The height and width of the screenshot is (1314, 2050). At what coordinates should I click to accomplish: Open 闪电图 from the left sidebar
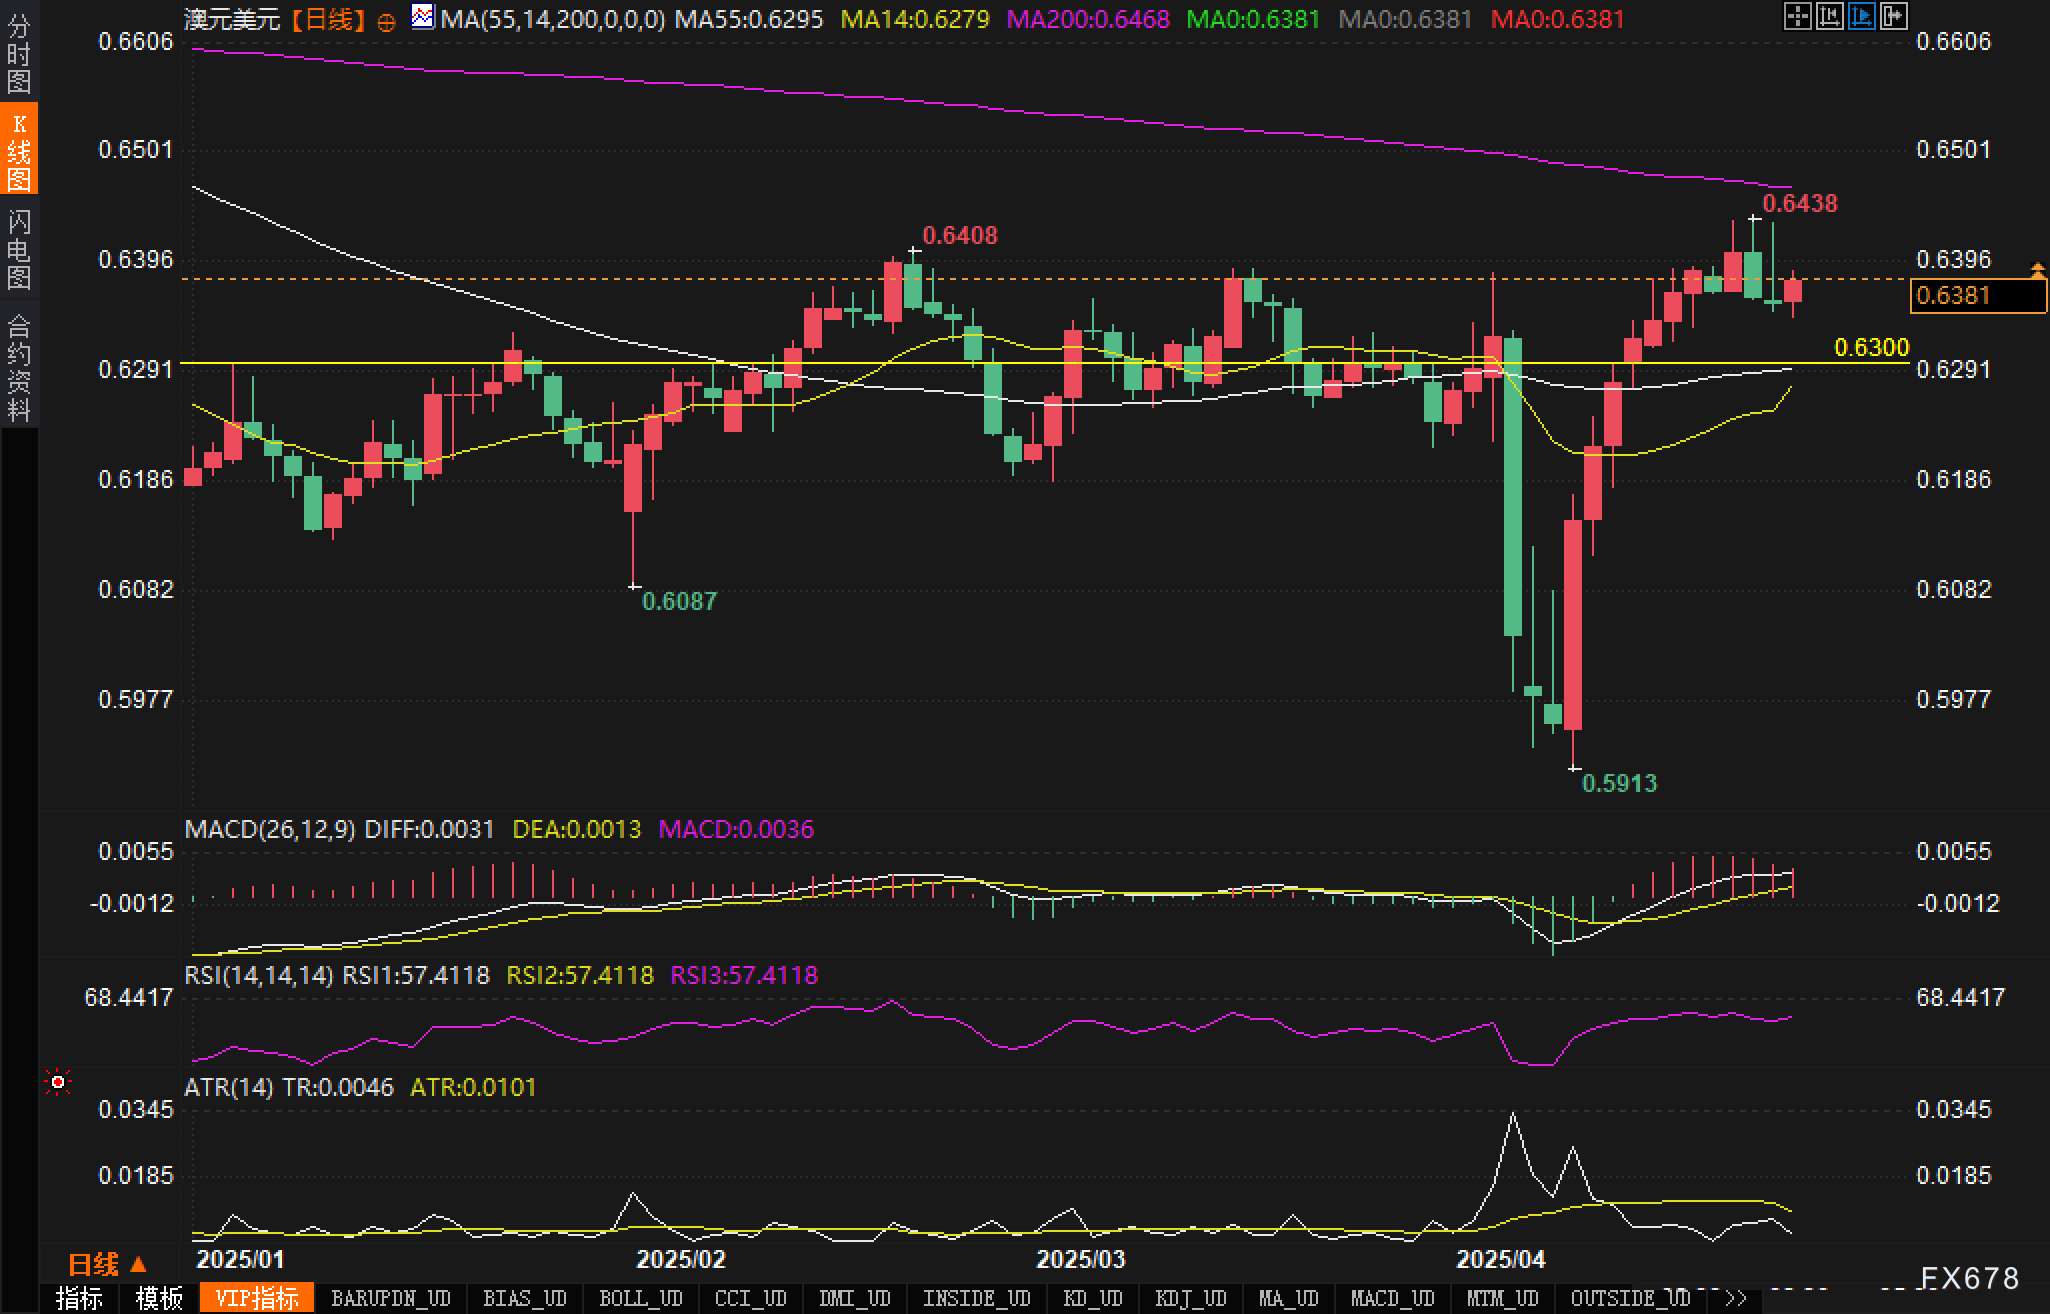coord(19,248)
